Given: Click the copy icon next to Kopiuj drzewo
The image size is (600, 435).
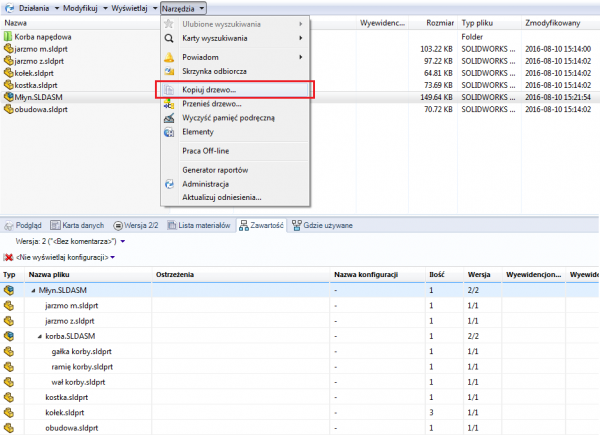Looking at the screenshot, I should point(169,90).
